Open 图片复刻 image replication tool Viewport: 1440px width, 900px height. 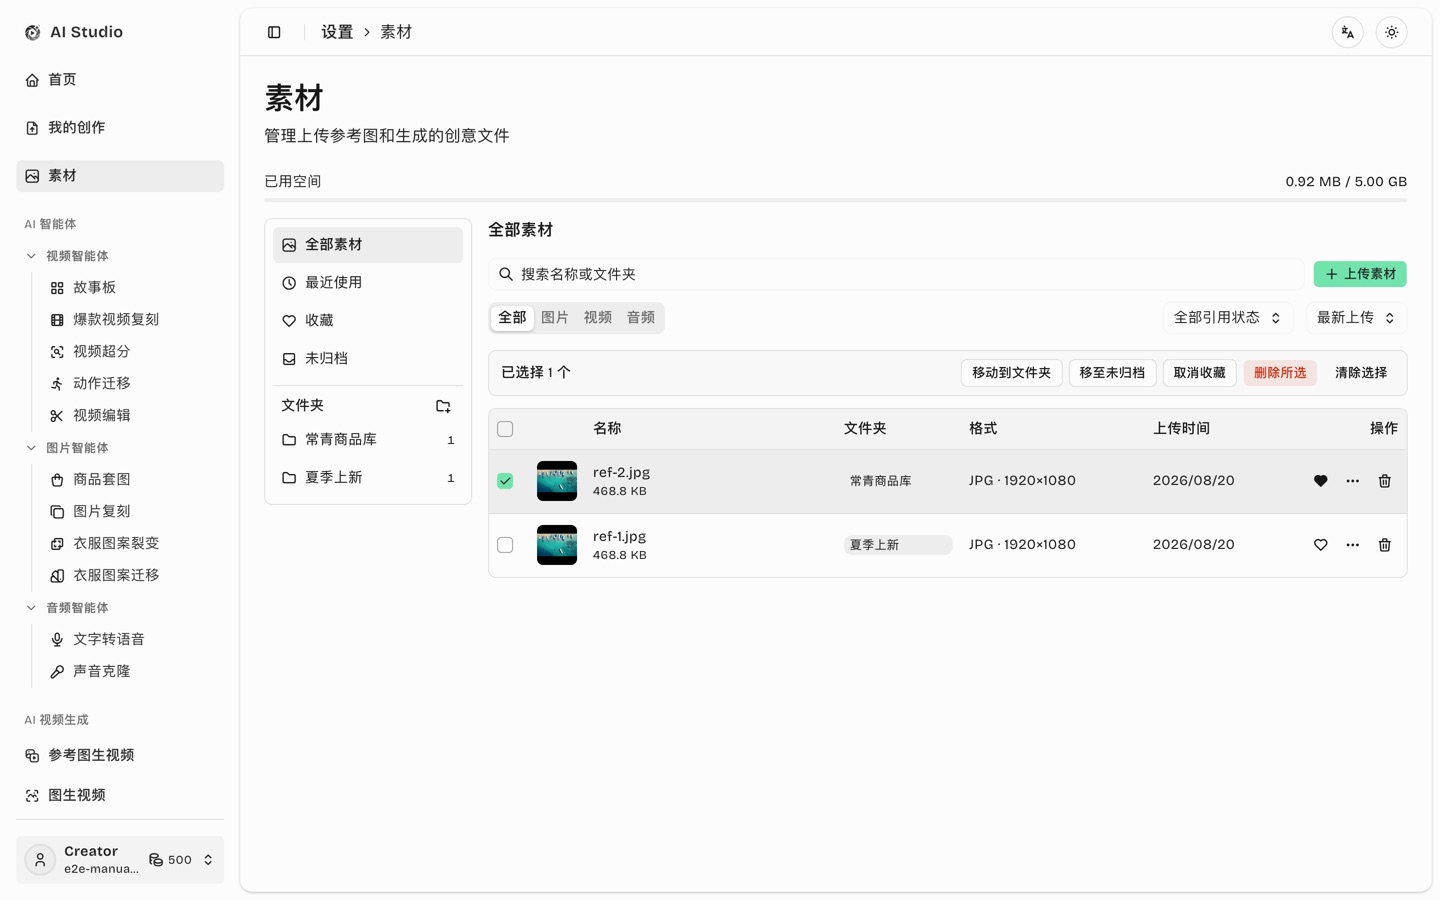point(132,512)
